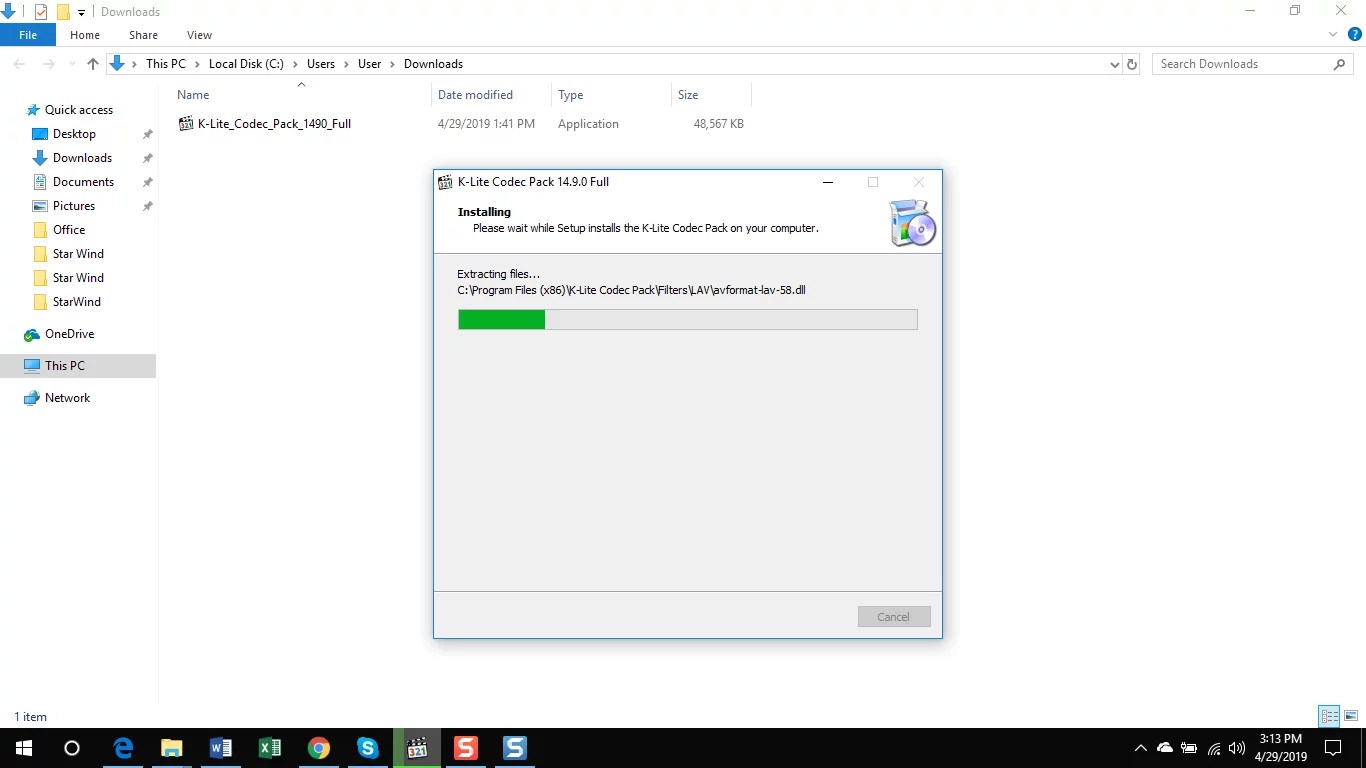Image resolution: width=1366 pixels, height=768 pixels.
Task: Start Skype from the taskbar
Action: tap(367, 747)
